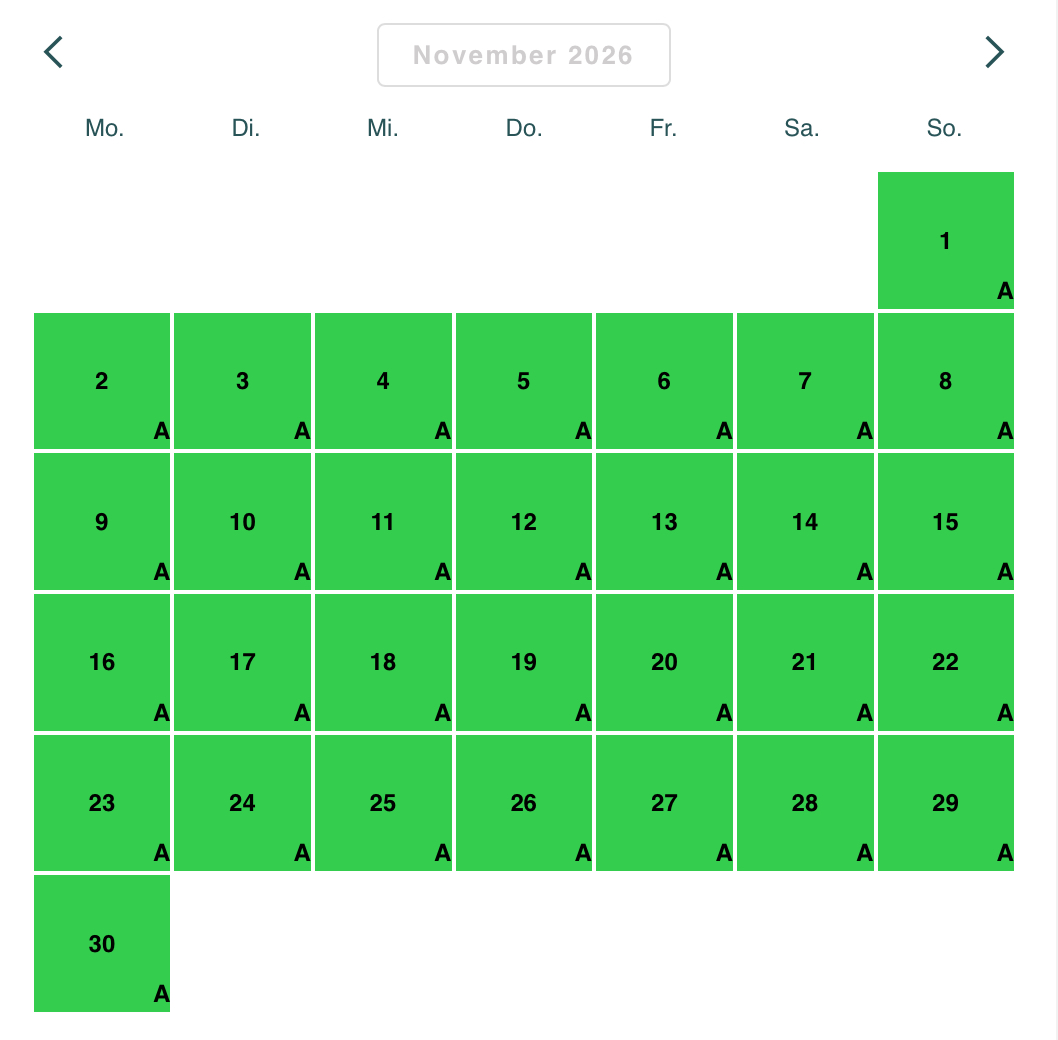
Task: Select November 18 date cell
Action: tap(383, 662)
